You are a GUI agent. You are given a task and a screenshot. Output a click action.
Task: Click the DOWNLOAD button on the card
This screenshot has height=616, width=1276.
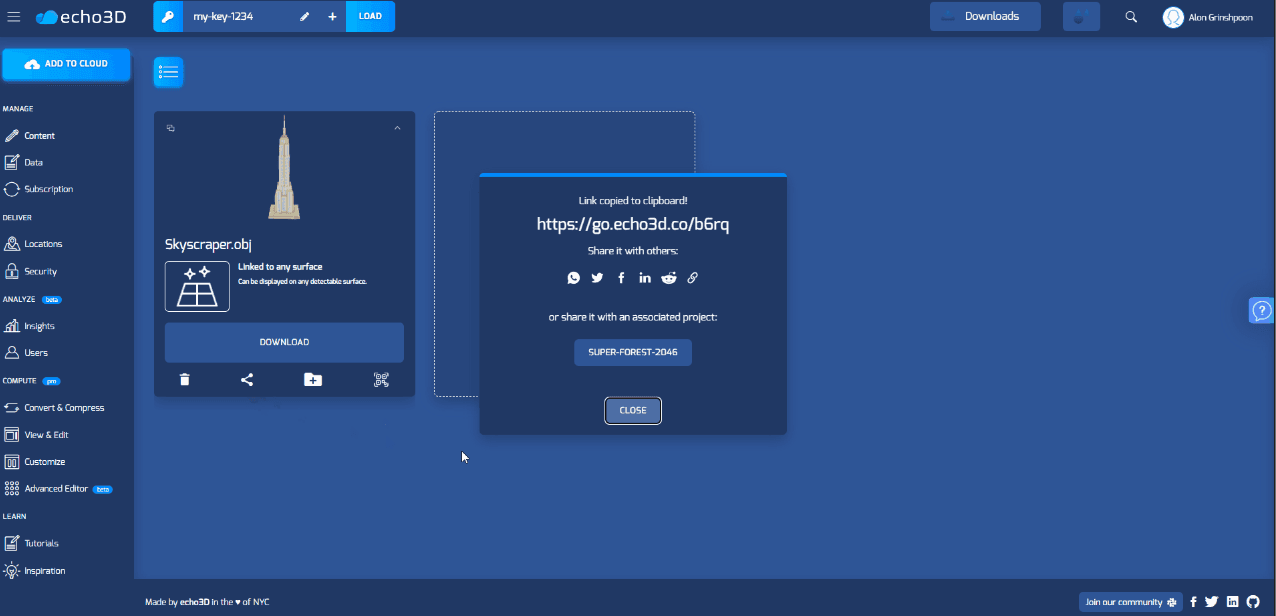284,342
